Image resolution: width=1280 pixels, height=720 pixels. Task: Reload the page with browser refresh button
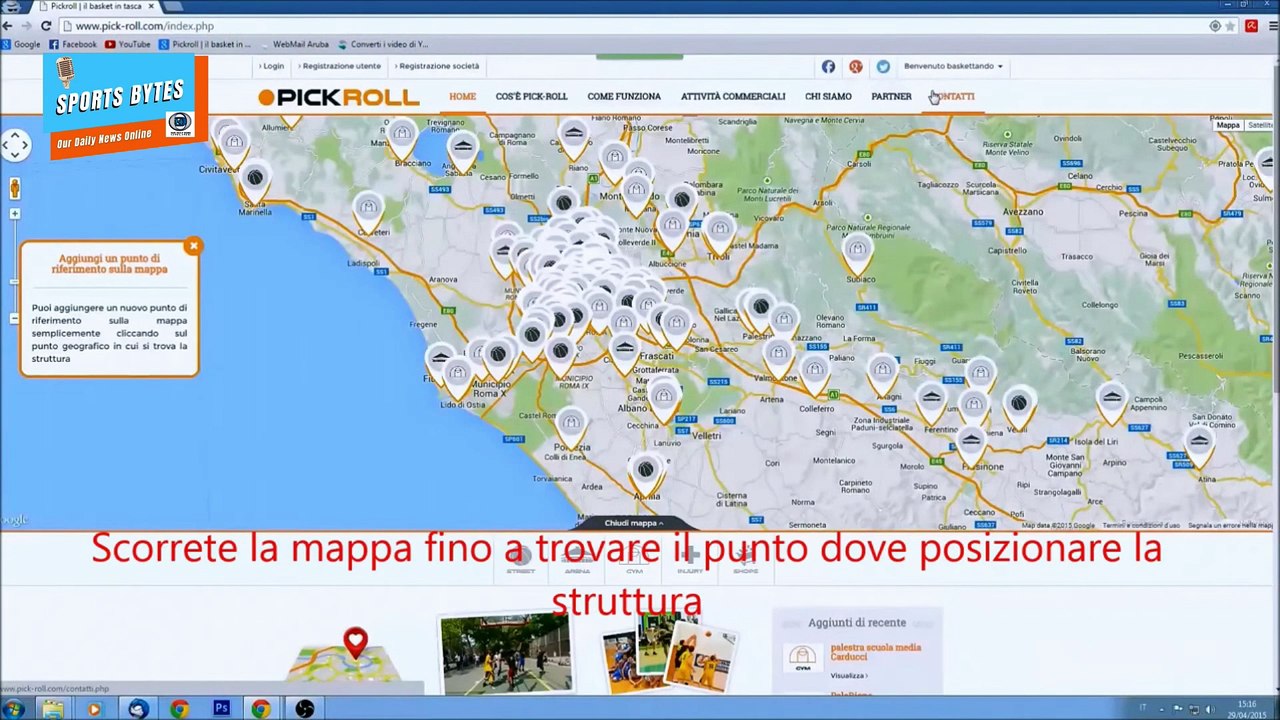(x=46, y=26)
